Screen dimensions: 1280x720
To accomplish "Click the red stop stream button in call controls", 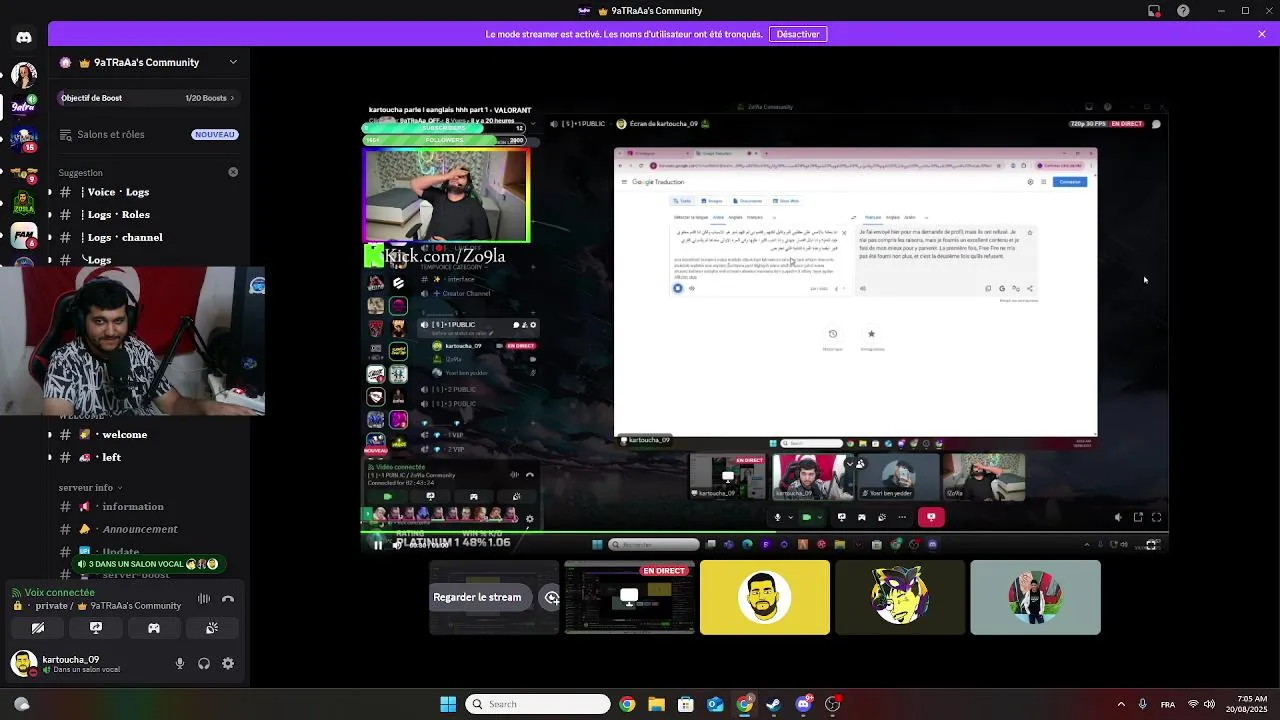I will tap(931, 517).
